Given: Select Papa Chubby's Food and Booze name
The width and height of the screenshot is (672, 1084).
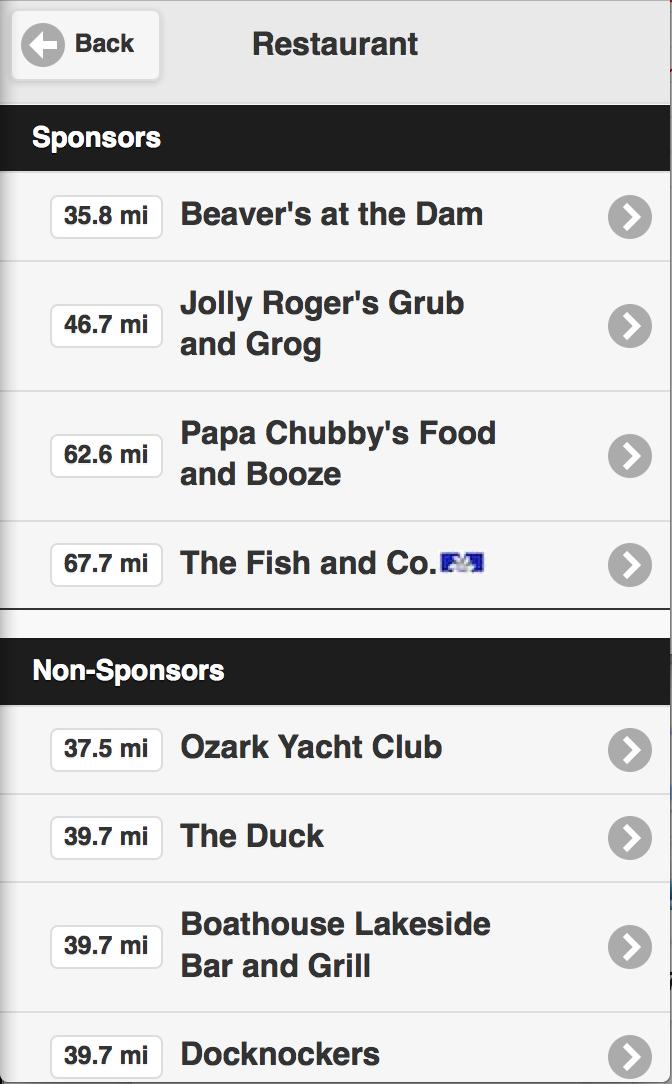Looking at the screenshot, I should 337,454.
